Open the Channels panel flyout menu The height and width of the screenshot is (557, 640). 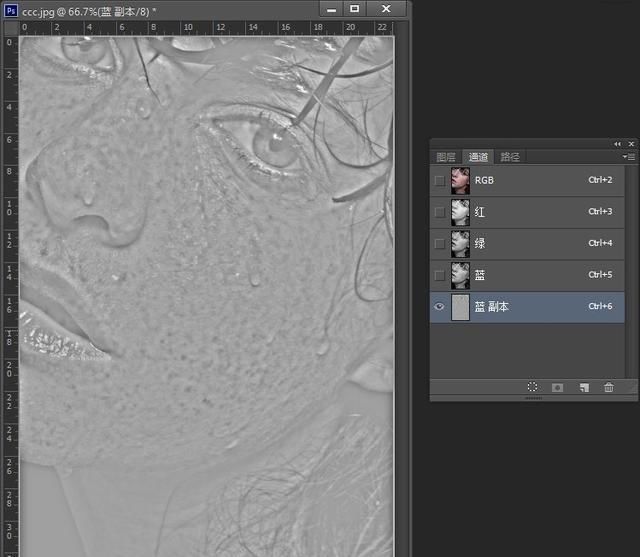629,157
